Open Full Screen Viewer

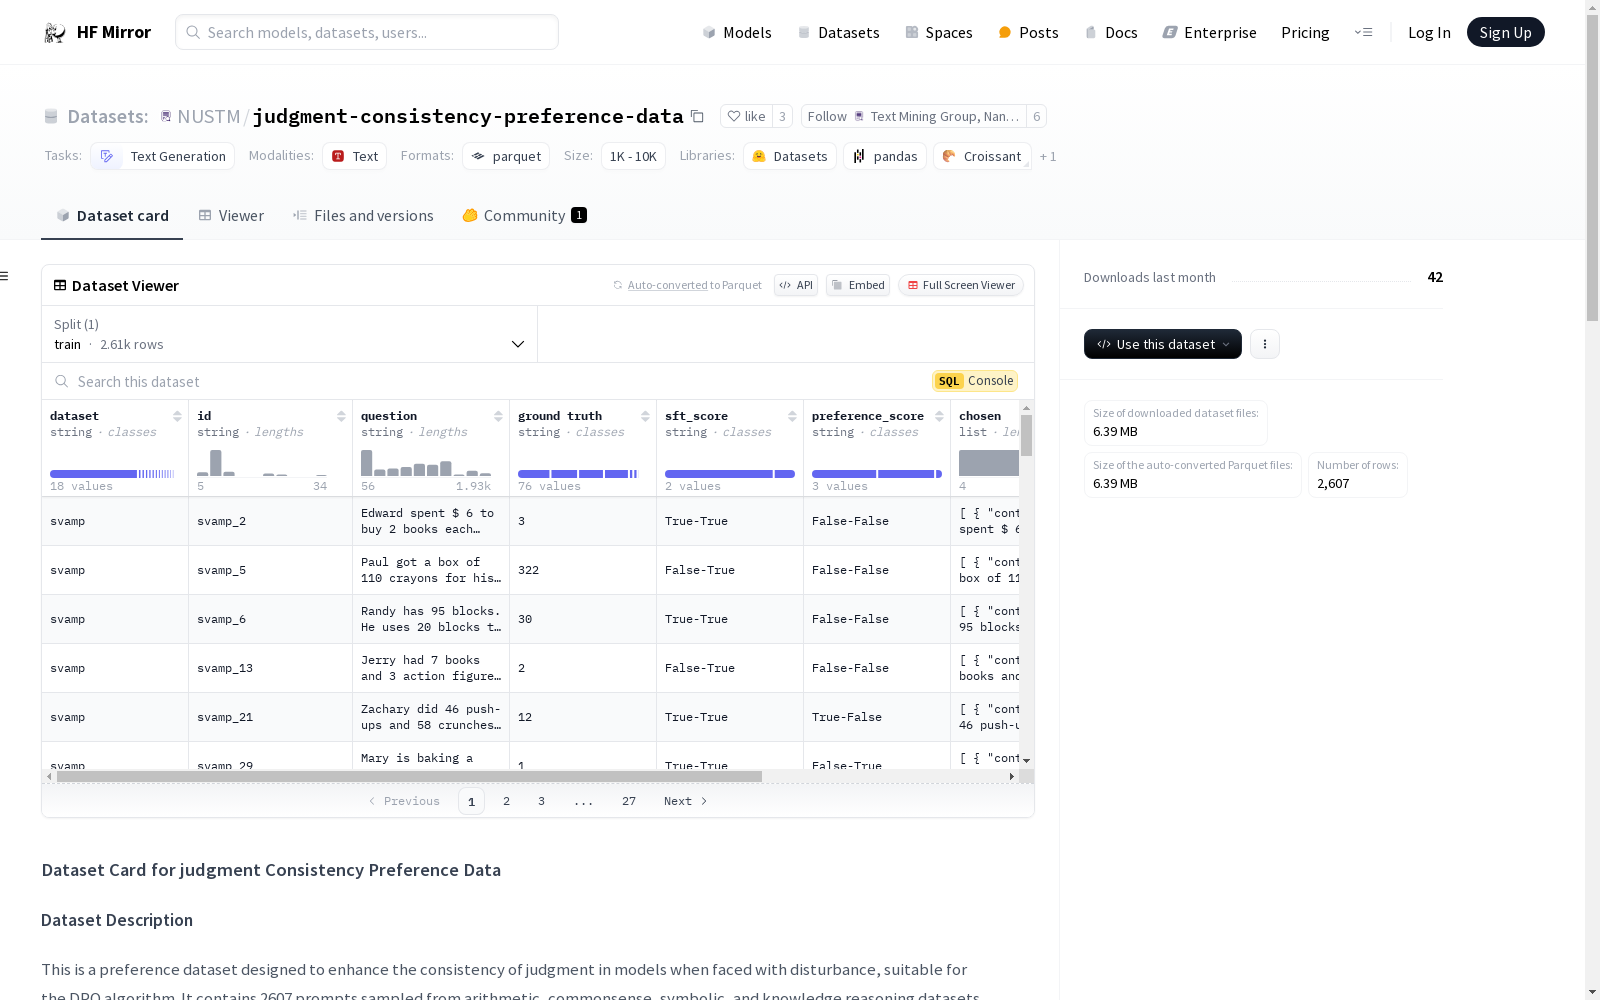point(961,285)
